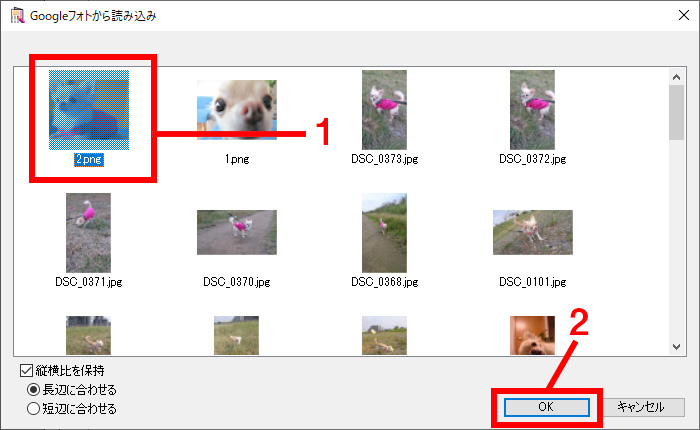Select the 短辺に合わせる radio button
This screenshot has width=700, height=430.
point(33,409)
